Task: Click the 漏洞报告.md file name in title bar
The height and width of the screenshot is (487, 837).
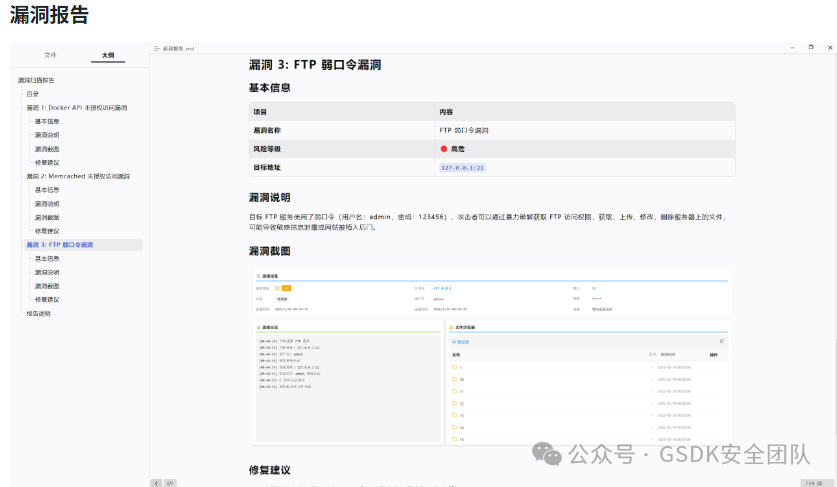Action: [x=178, y=49]
